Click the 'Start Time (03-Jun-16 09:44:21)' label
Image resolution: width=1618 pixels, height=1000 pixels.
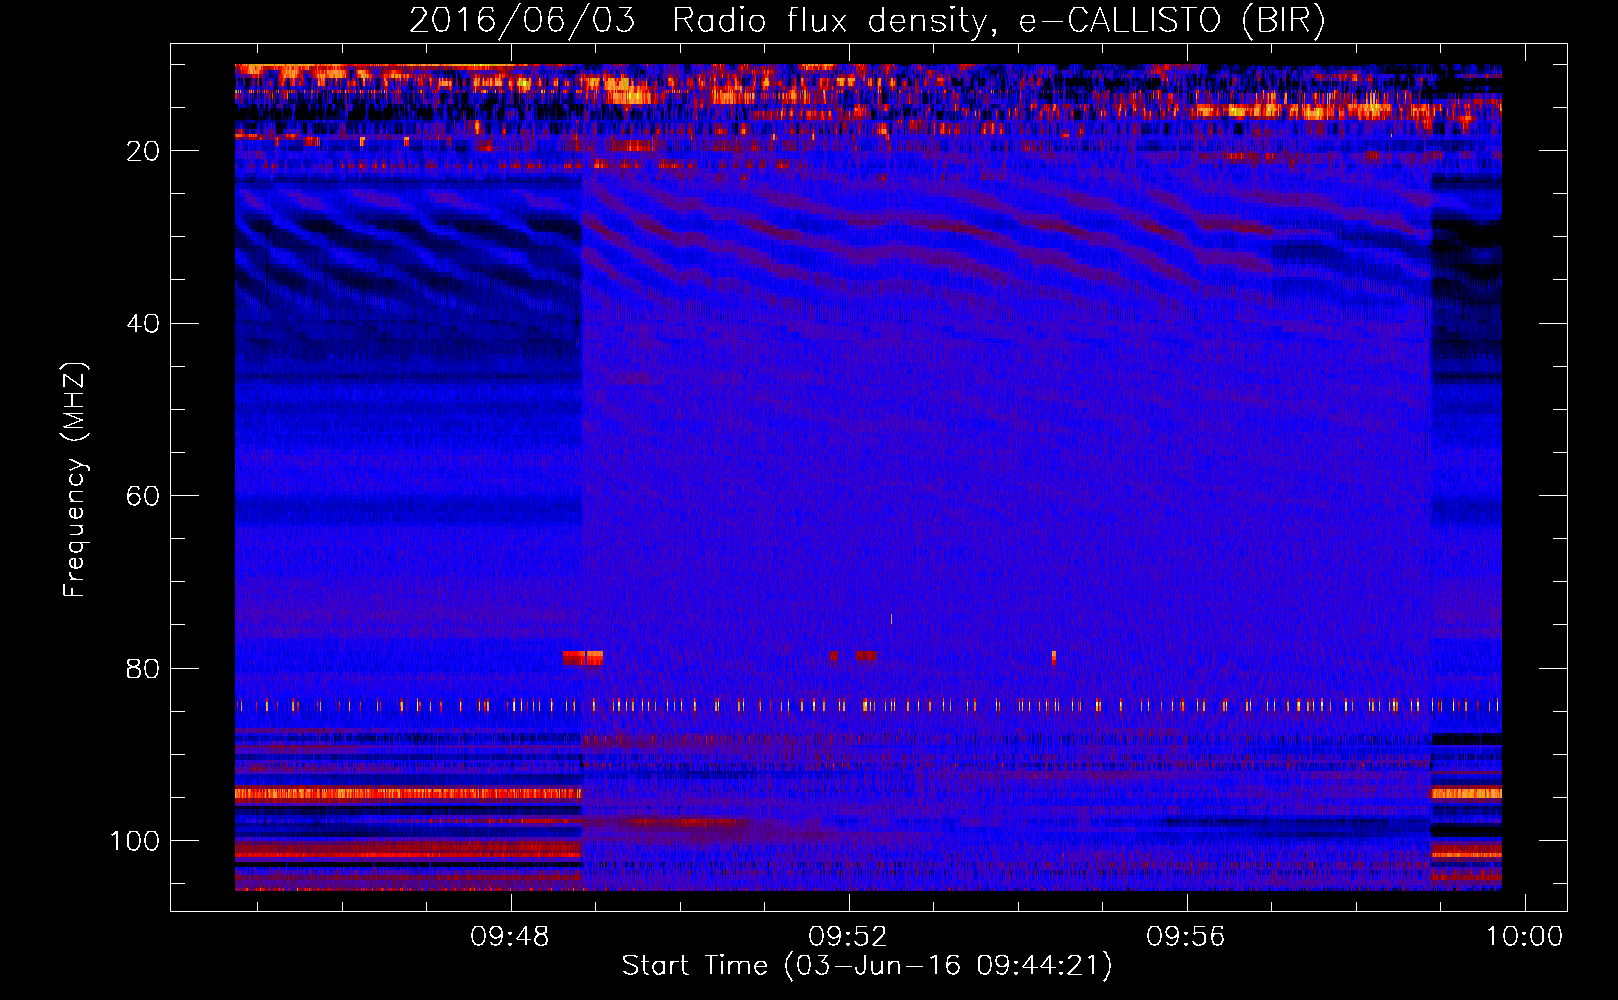click(867, 966)
